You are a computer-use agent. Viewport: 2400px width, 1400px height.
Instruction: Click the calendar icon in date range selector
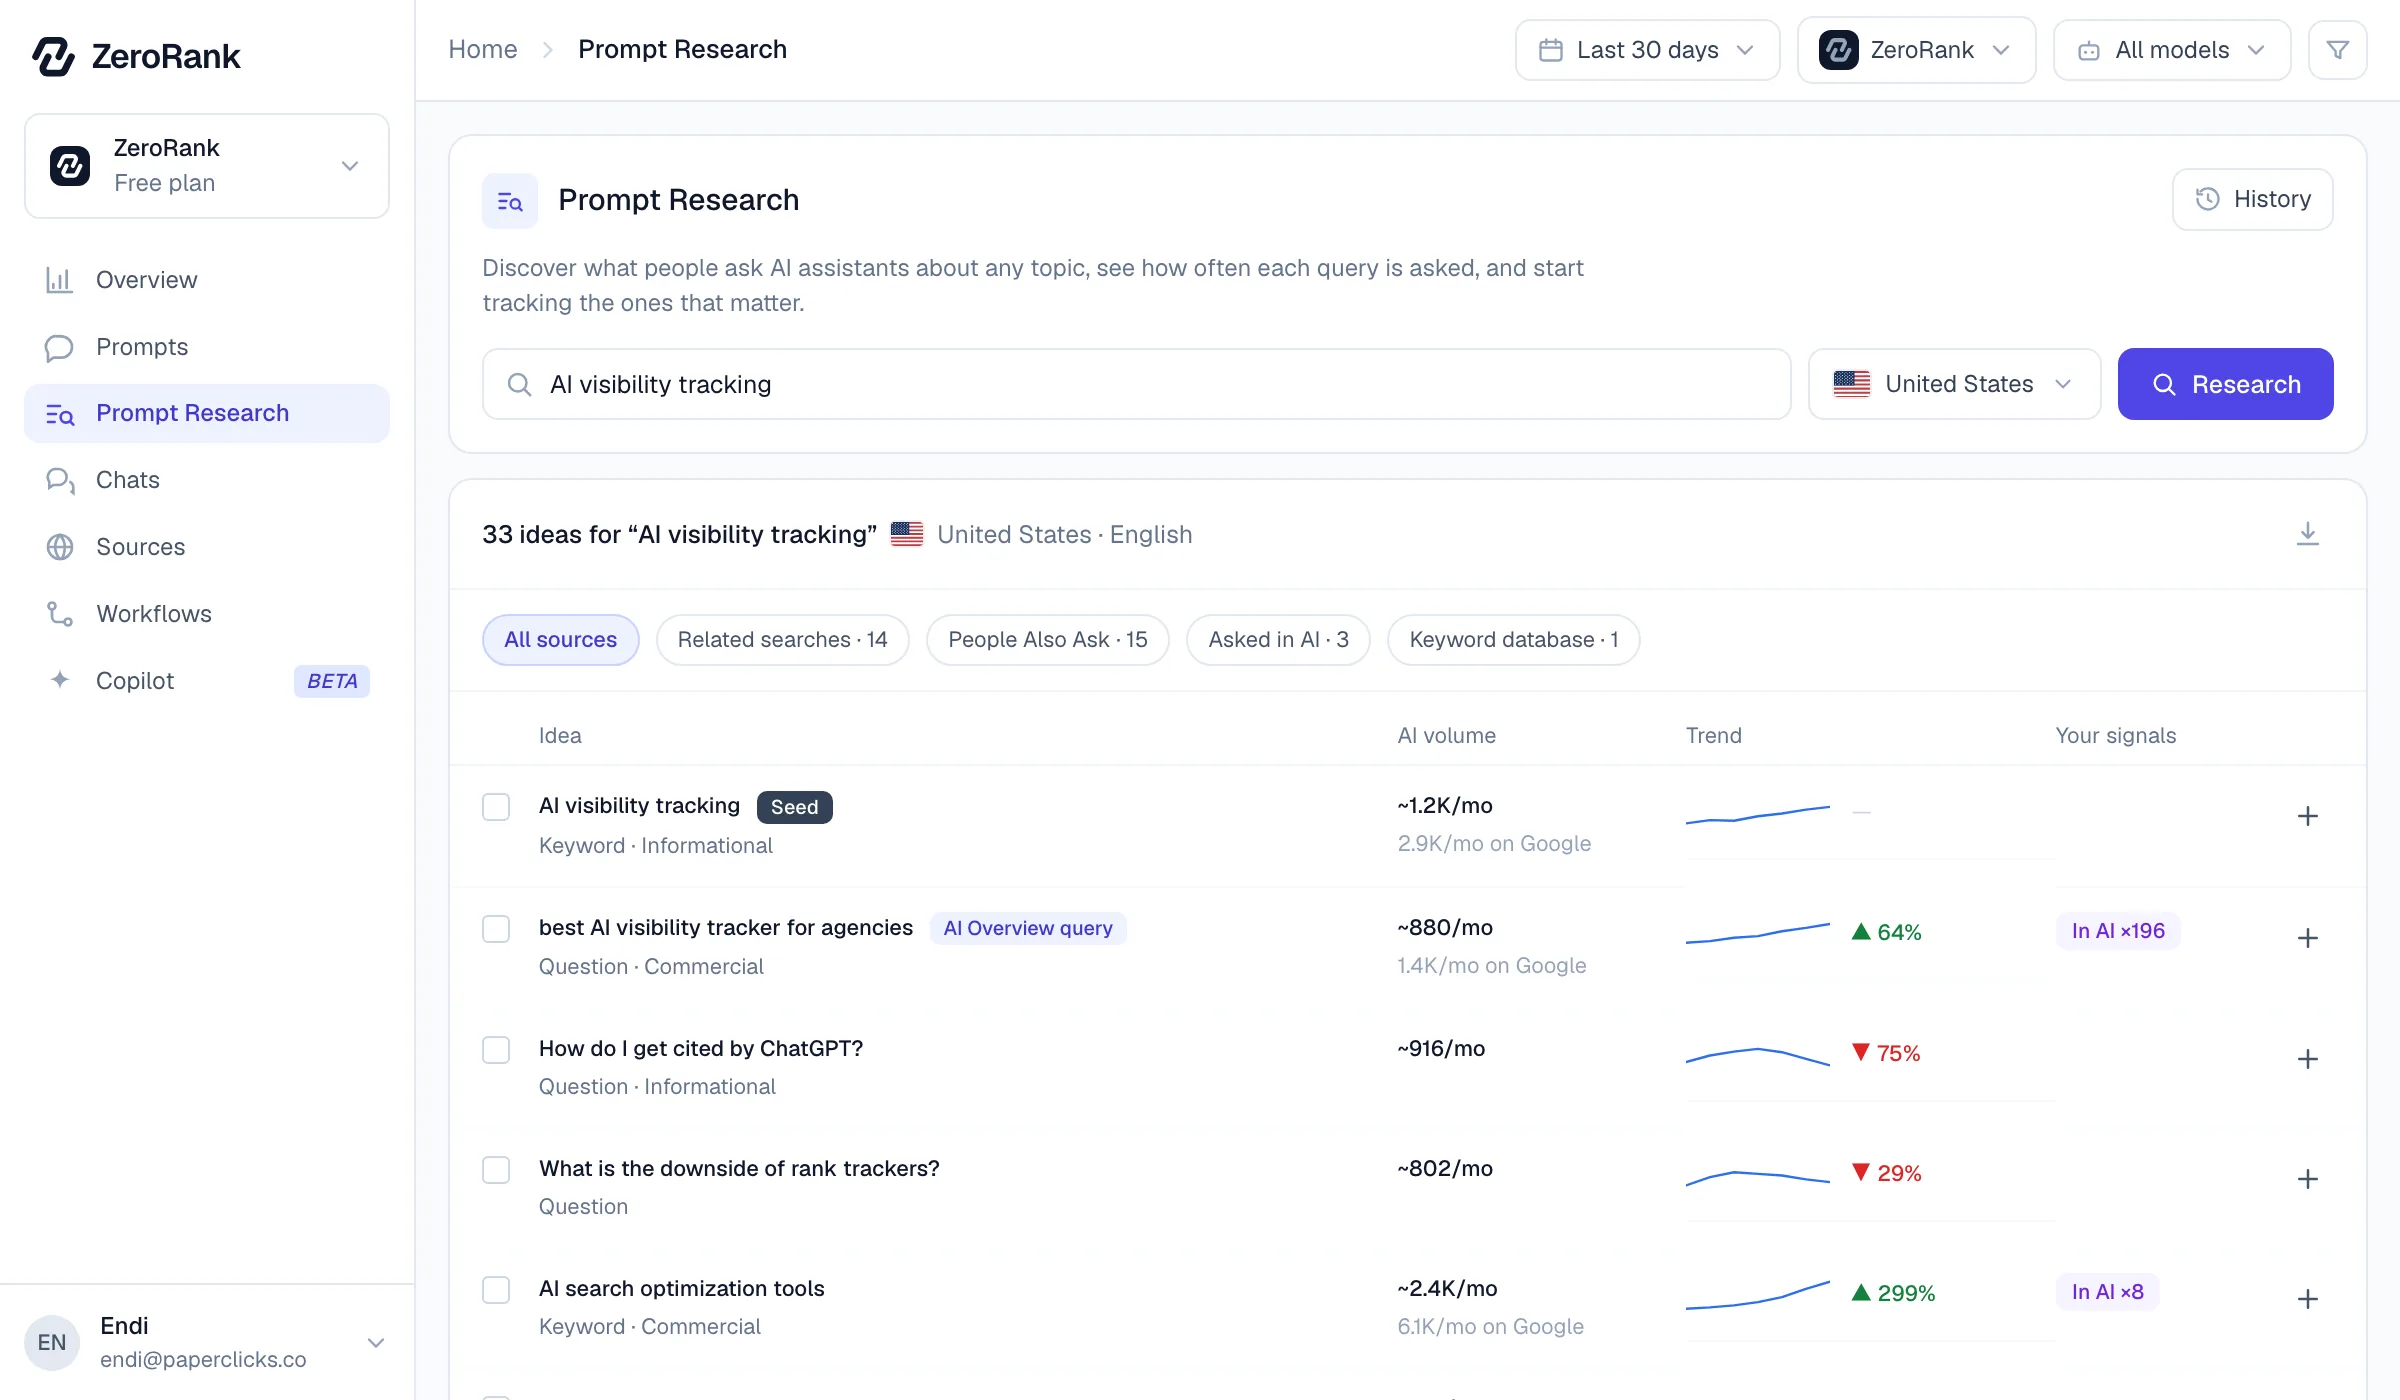pyautogui.click(x=1551, y=50)
